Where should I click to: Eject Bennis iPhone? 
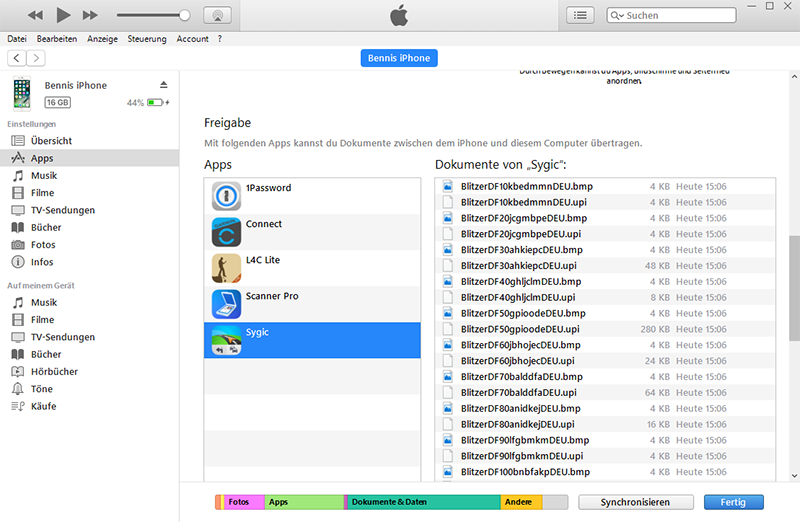164,85
